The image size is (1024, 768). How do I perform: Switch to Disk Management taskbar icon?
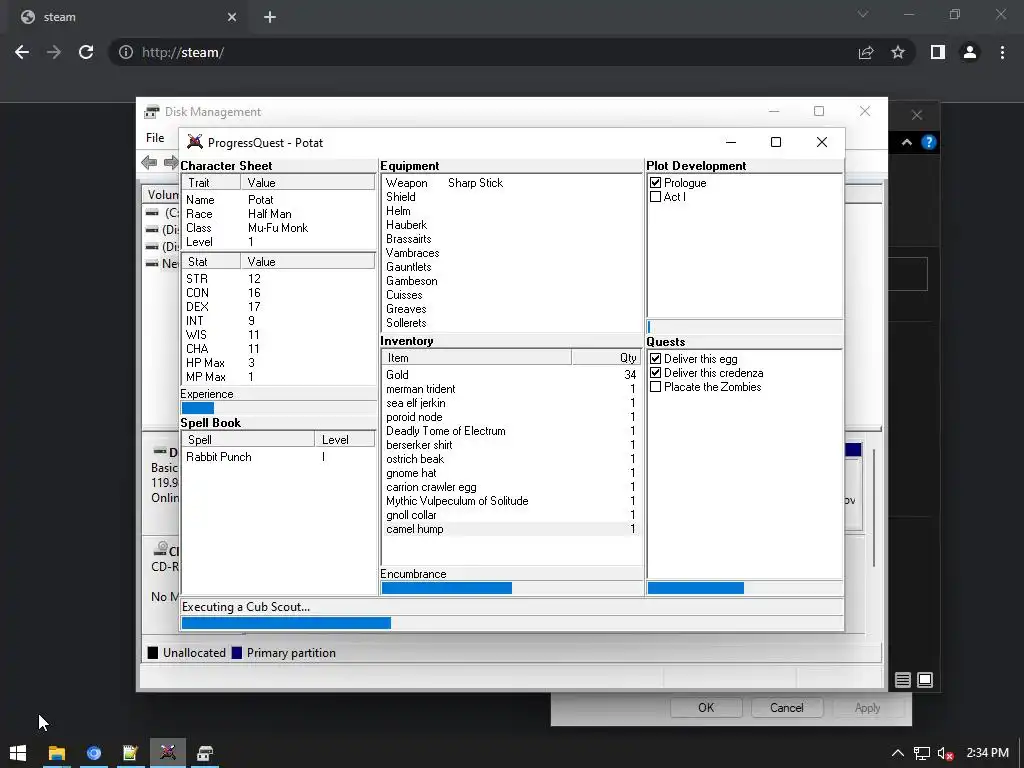pos(204,753)
